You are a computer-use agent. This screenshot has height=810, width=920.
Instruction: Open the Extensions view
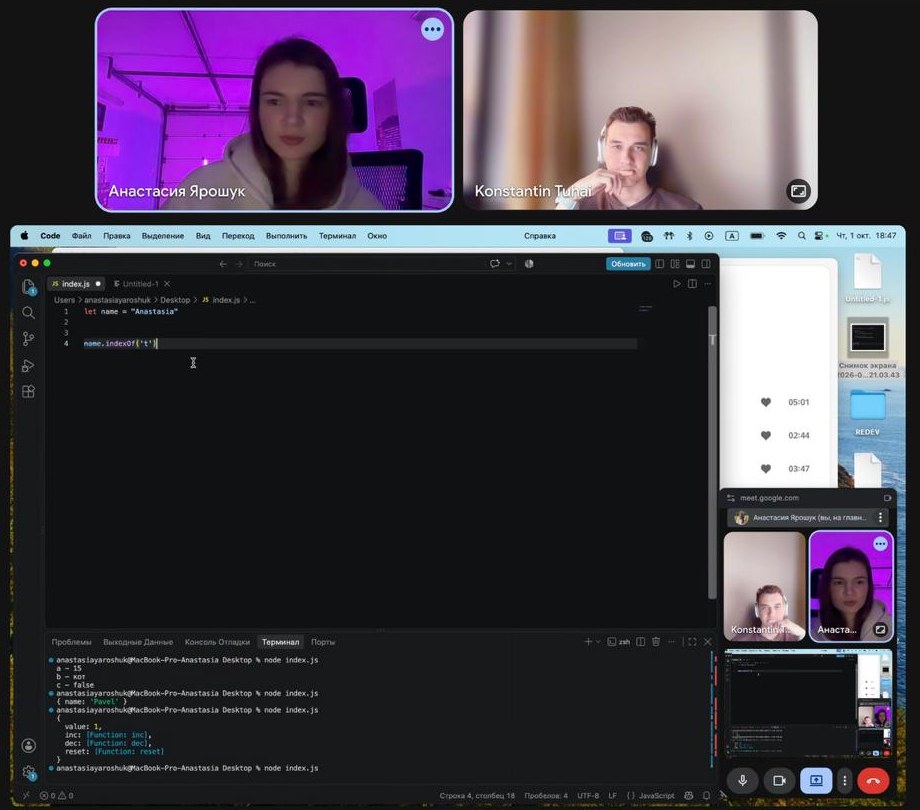(28, 391)
